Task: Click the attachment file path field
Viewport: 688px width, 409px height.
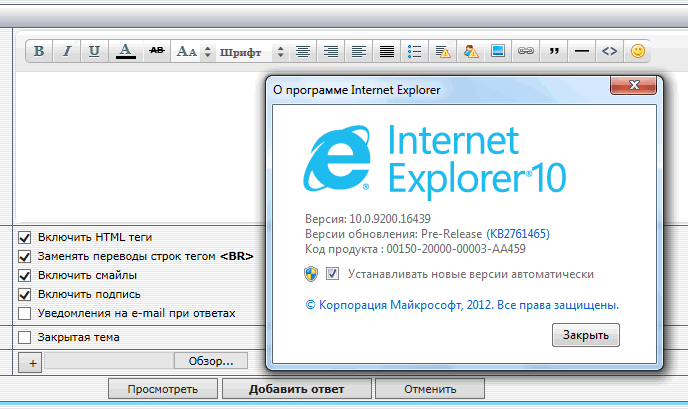Action: (109, 361)
